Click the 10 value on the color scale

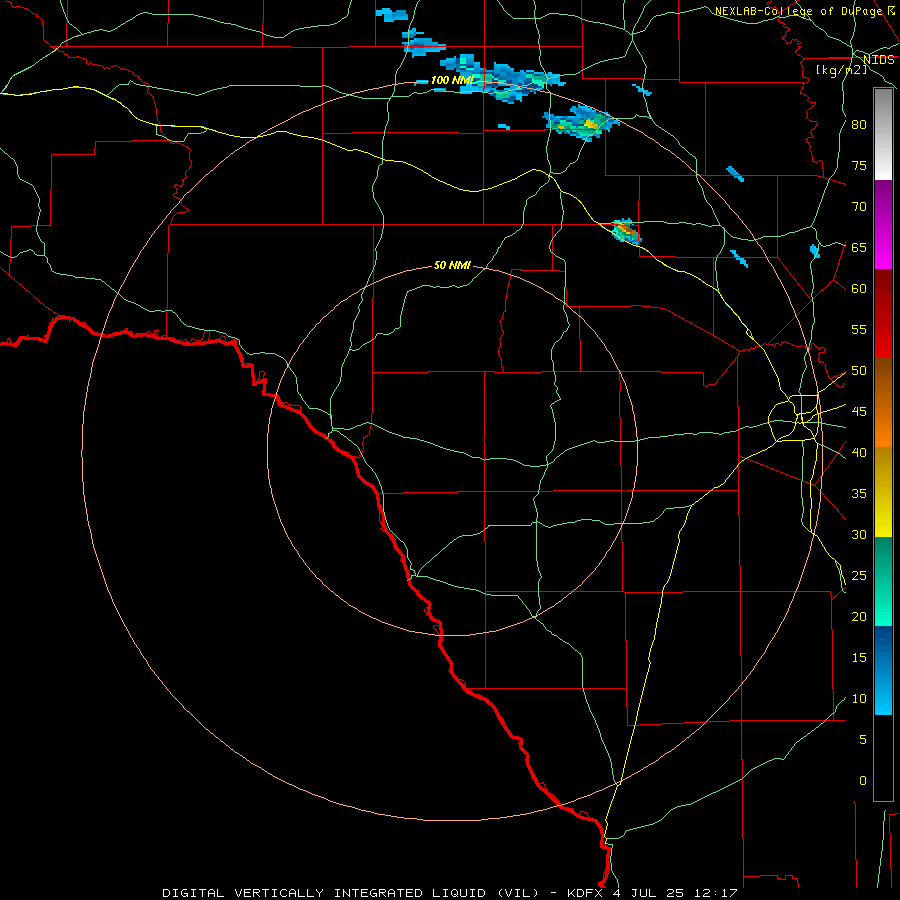[859, 699]
